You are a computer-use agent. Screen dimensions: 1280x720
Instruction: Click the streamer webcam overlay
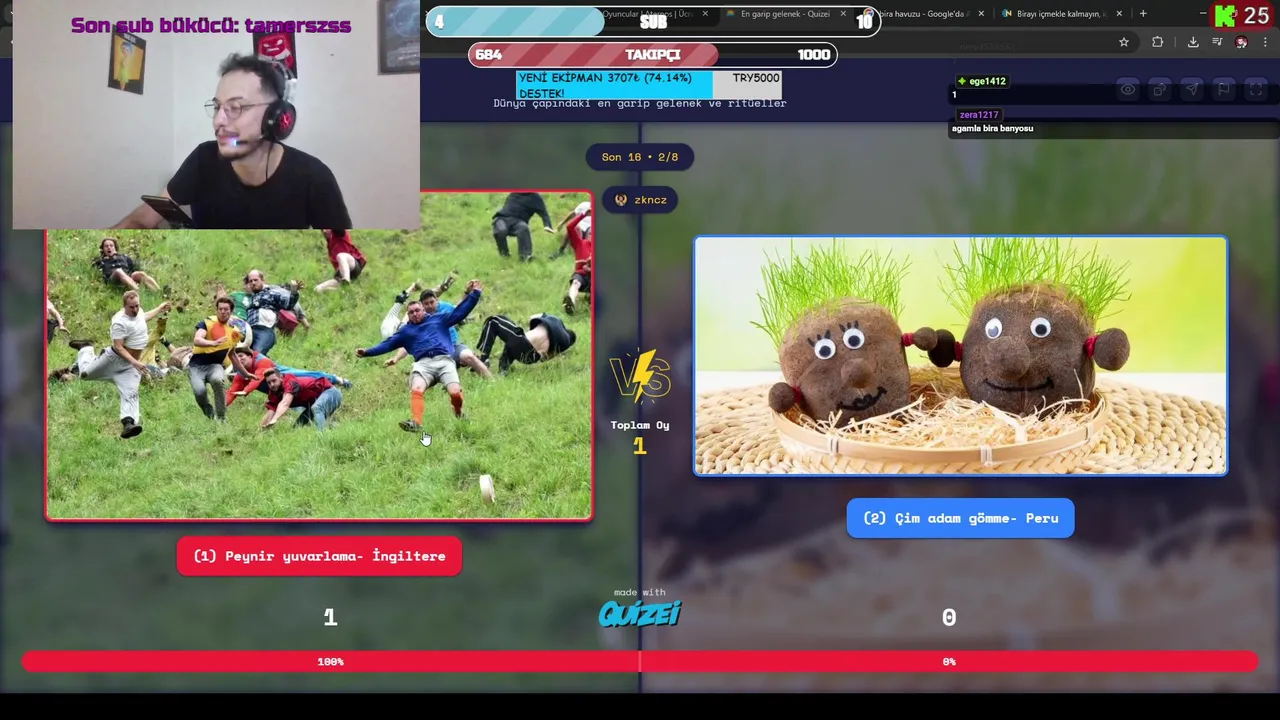click(216, 115)
